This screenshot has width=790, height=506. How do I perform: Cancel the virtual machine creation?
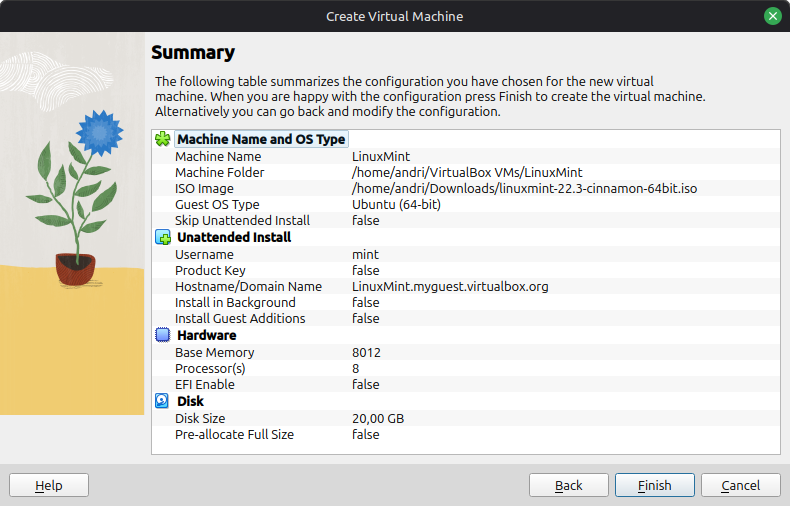tap(741, 485)
